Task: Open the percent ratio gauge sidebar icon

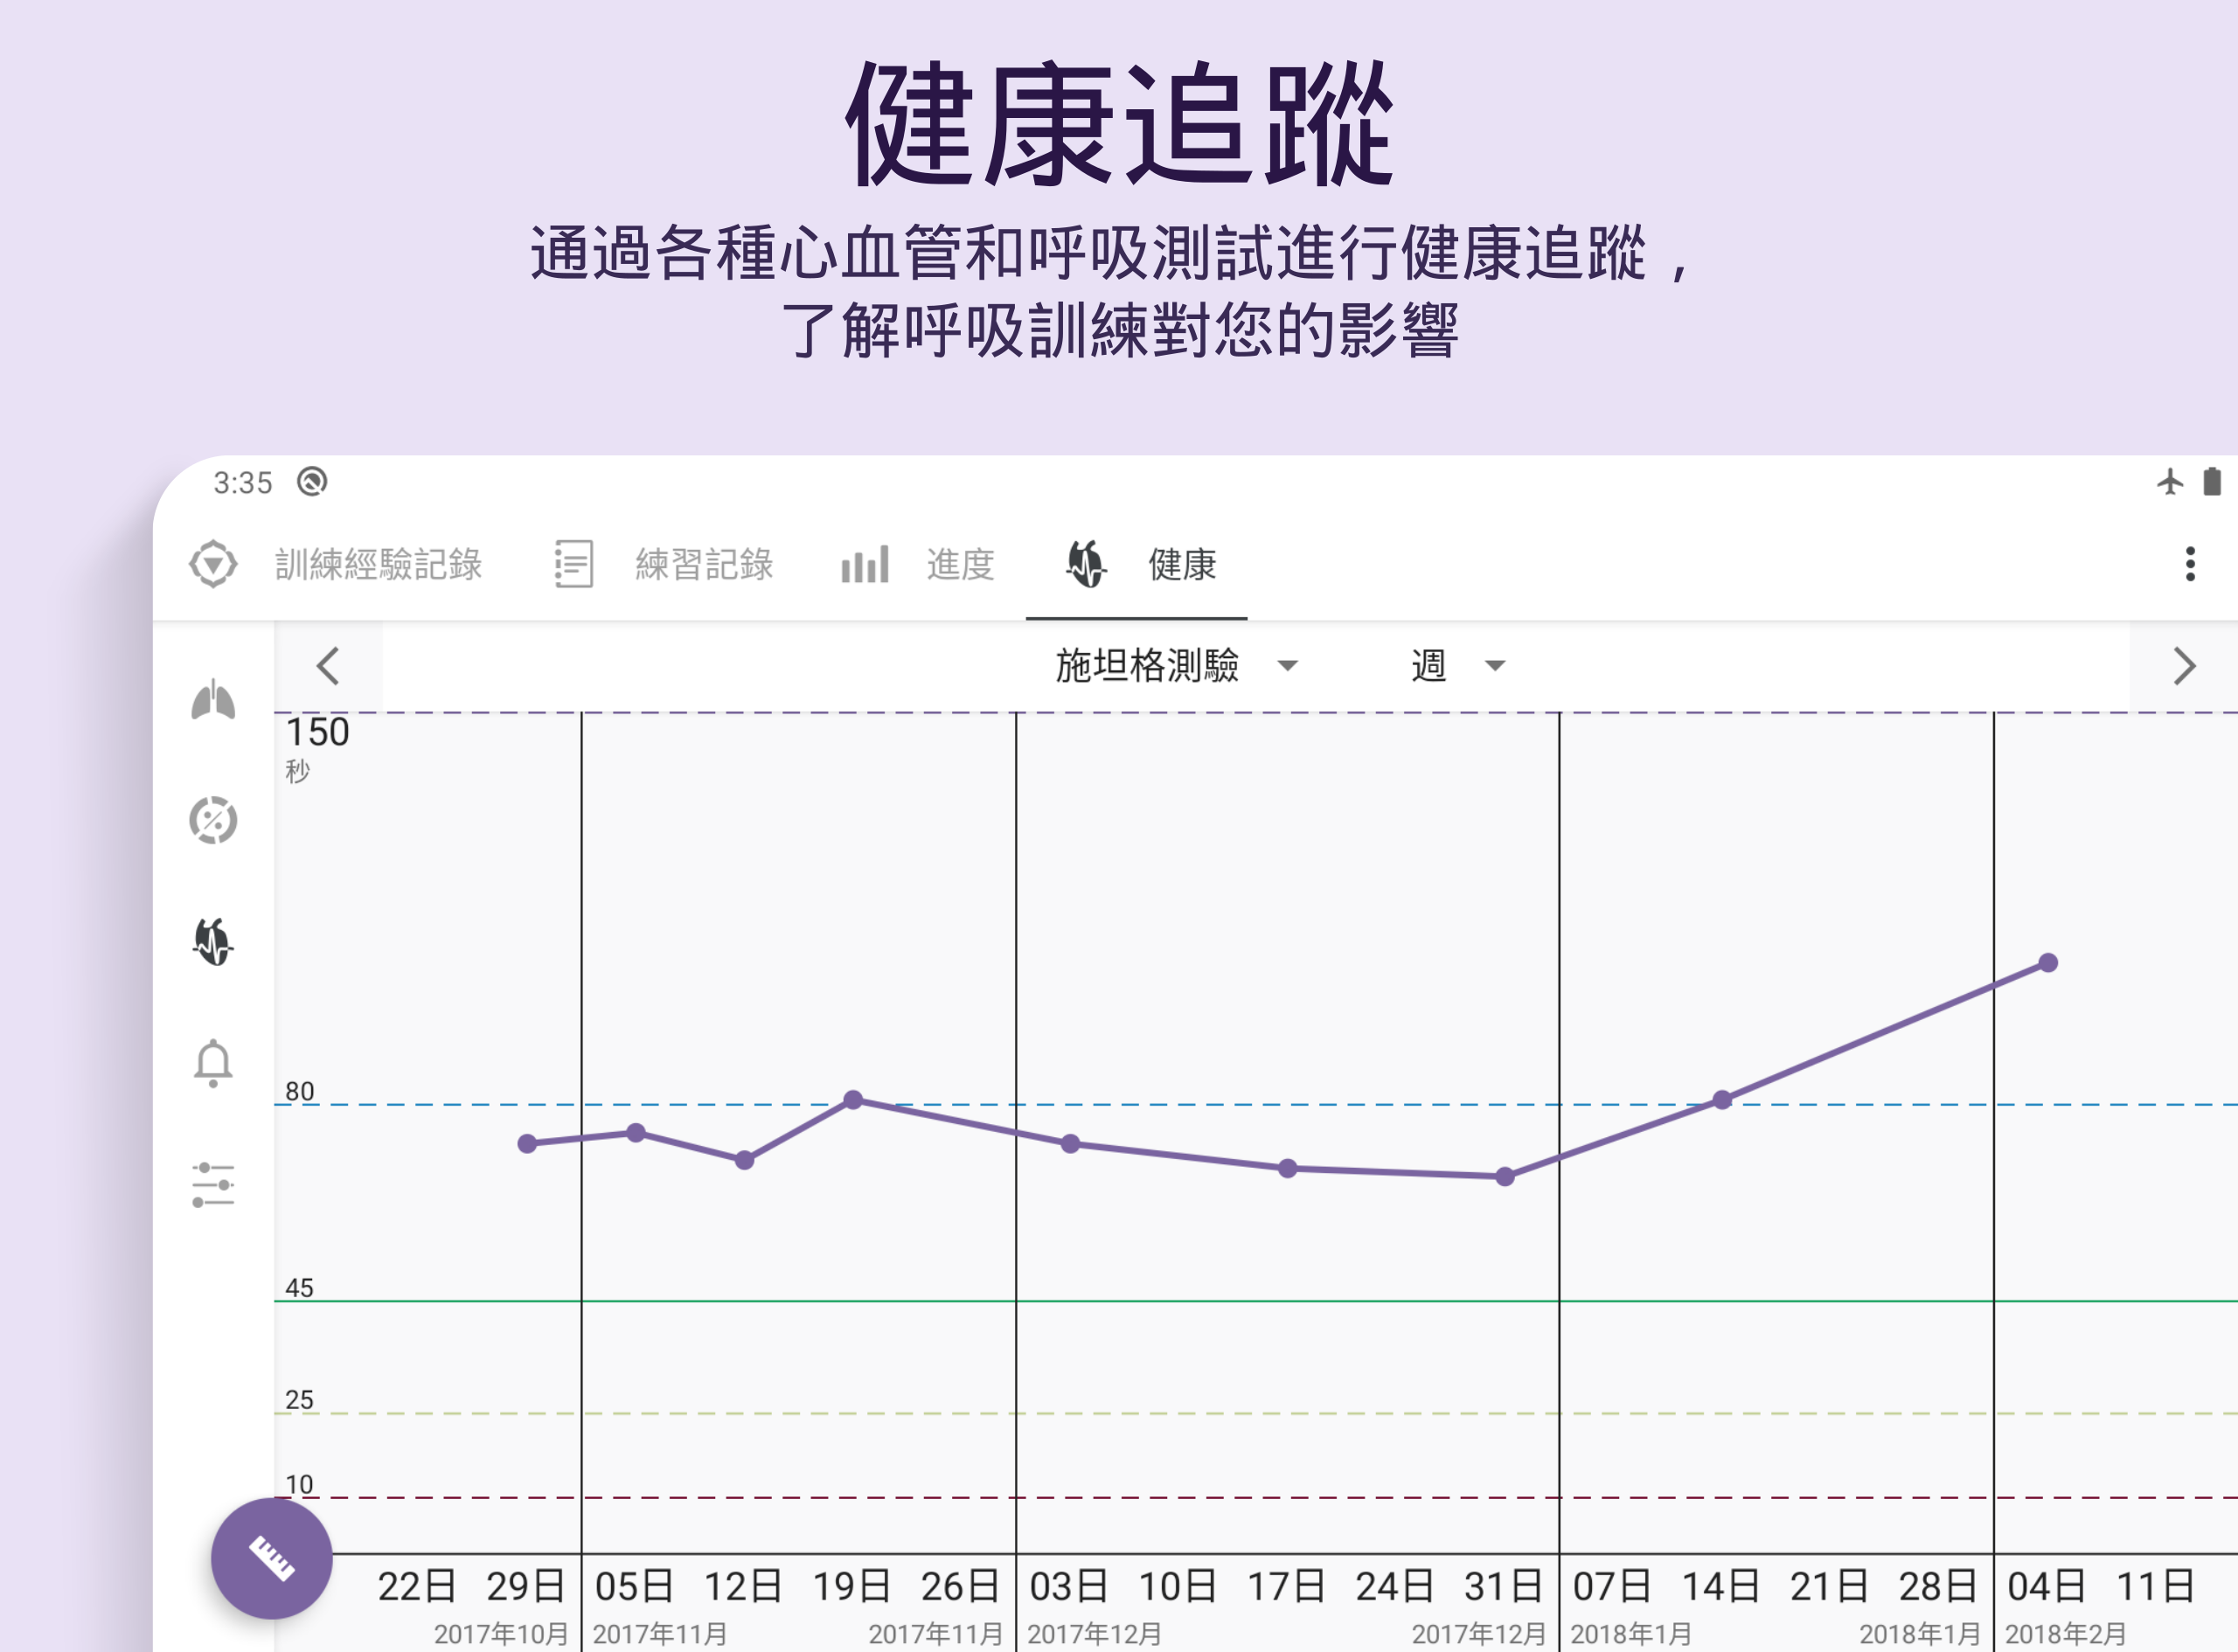Action: click(213, 820)
